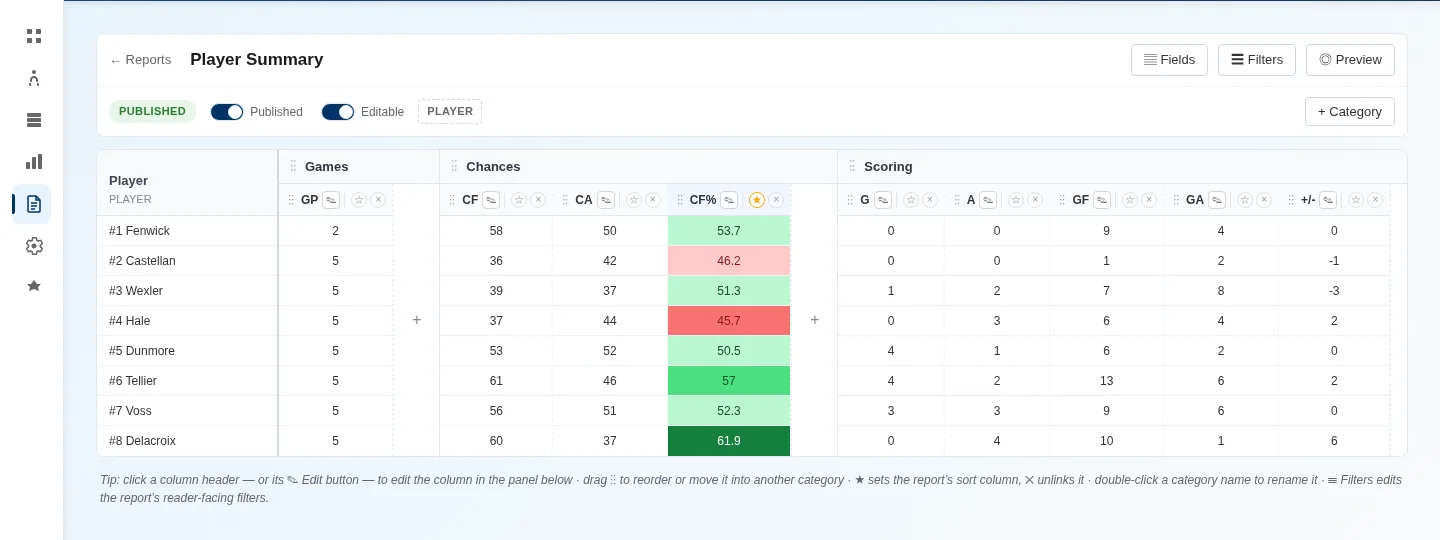Screen dimensions: 1440x540
Task: Add a column to Games with plus
Action: click(417, 320)
